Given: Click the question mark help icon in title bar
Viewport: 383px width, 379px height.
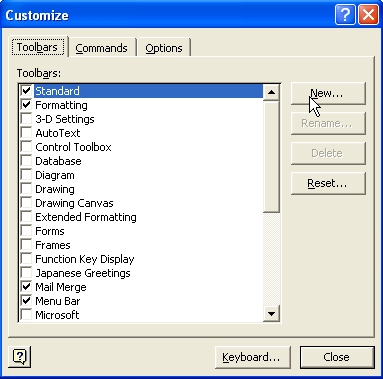Looking at the screenshot, I should pos(345,15).
